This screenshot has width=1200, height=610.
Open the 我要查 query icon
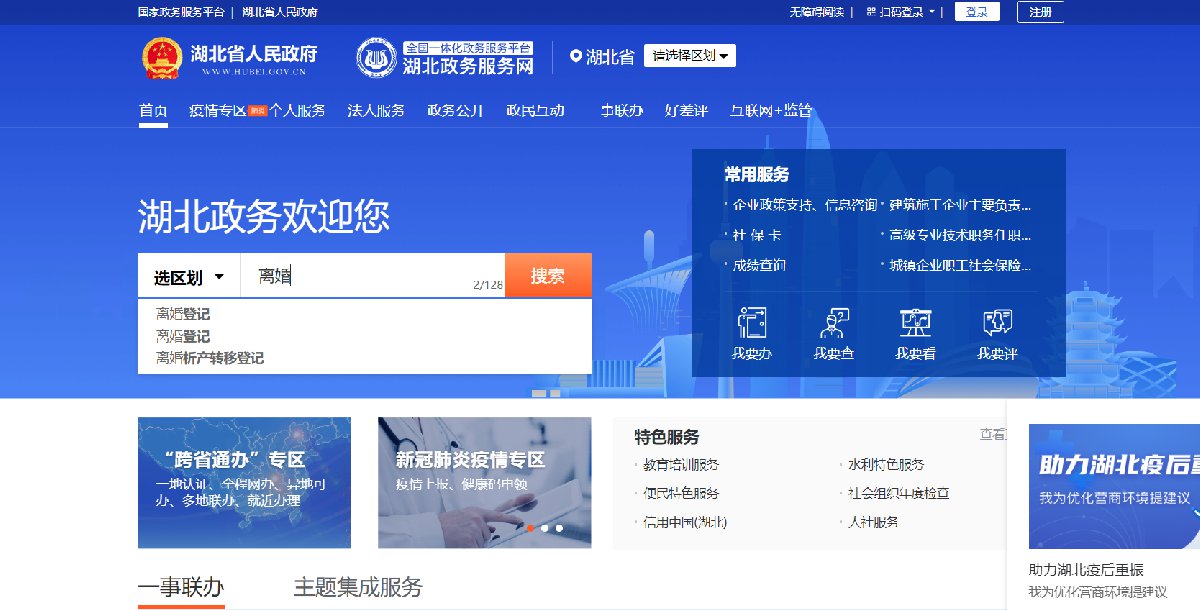tap(833, 322)
